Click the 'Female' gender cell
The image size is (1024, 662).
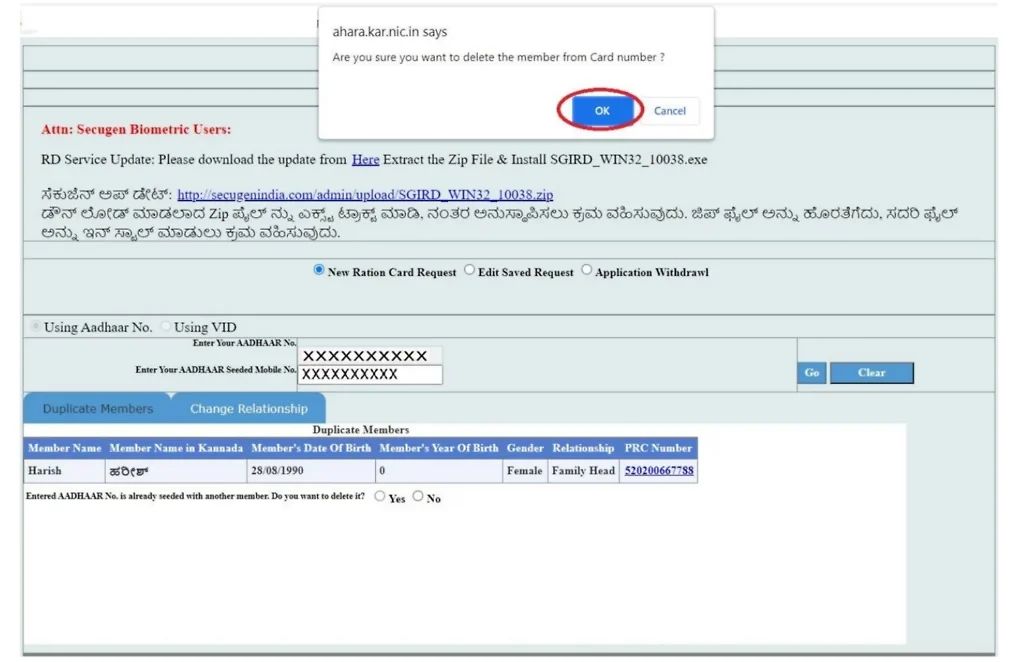(x=525, y=471)
